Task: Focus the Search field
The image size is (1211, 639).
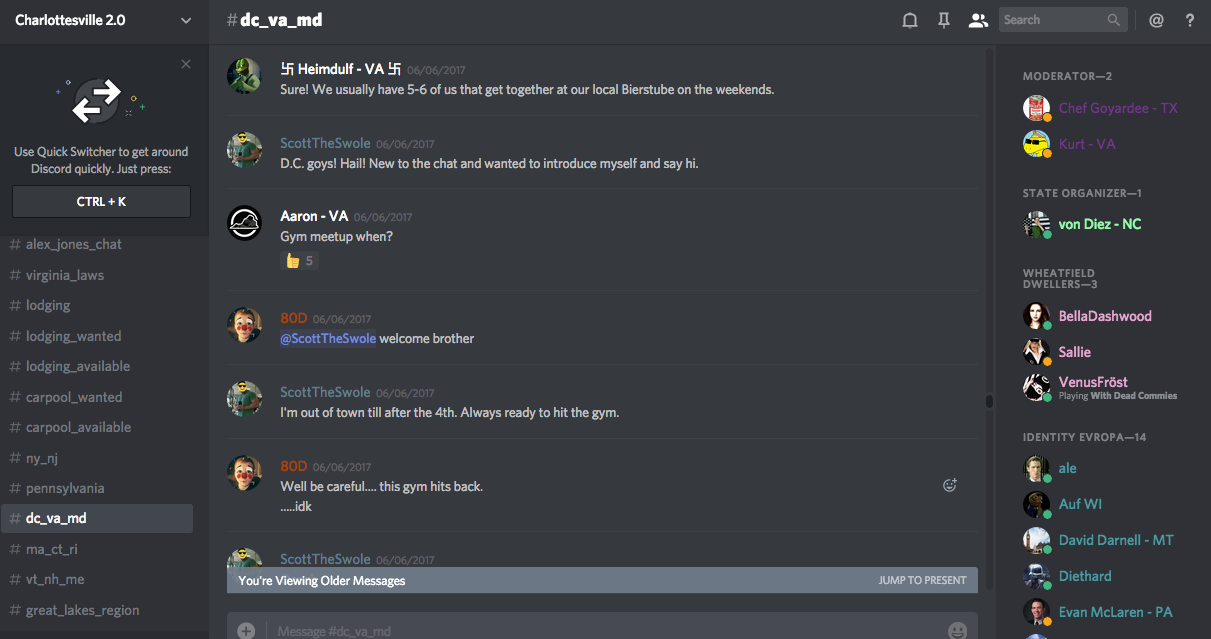Action: click(1053, 20)
